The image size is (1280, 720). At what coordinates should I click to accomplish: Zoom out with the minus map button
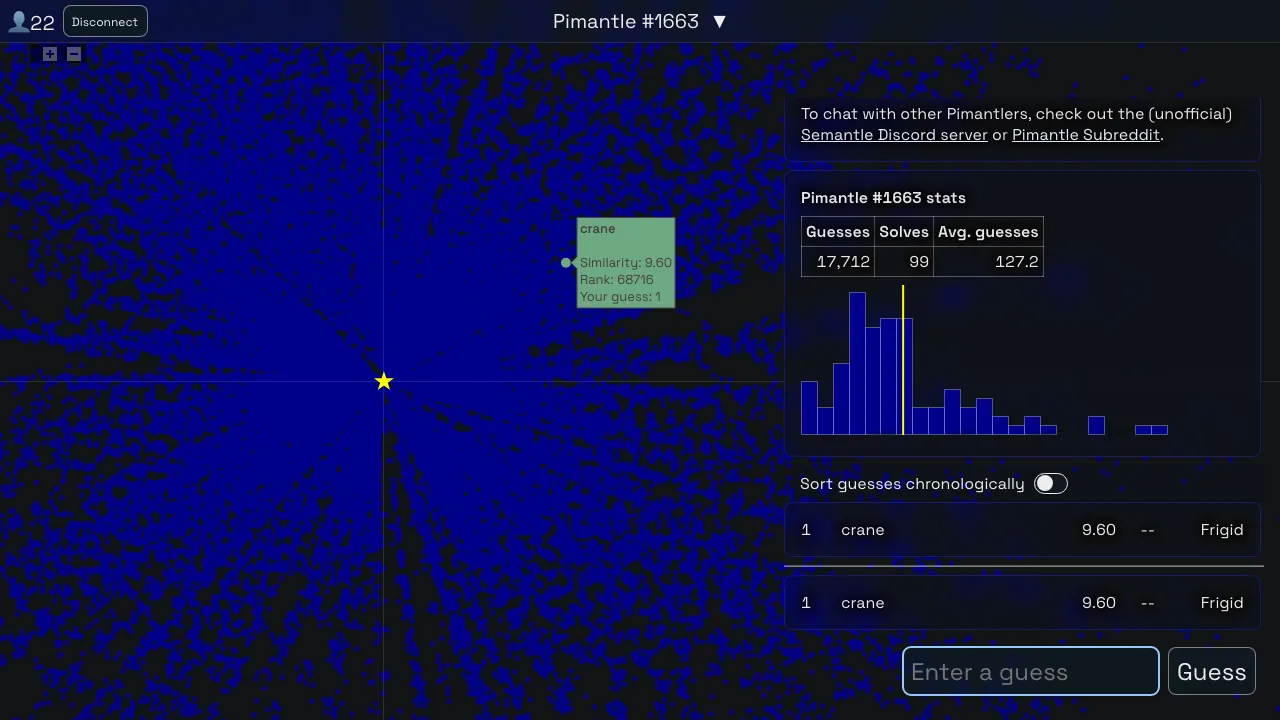point(74,54)
